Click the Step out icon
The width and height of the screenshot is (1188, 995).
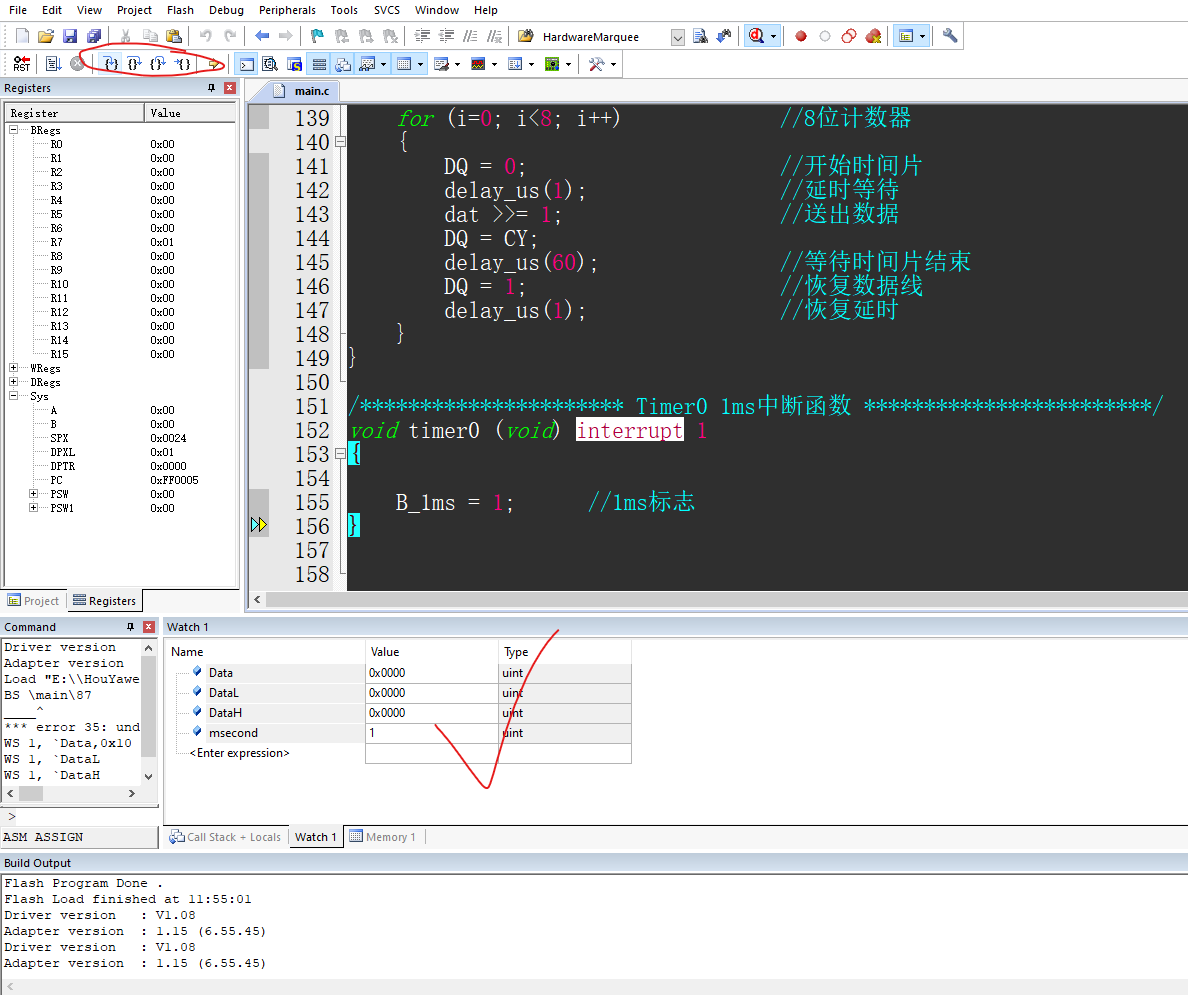pyautogui.click(x=158, y=64)
